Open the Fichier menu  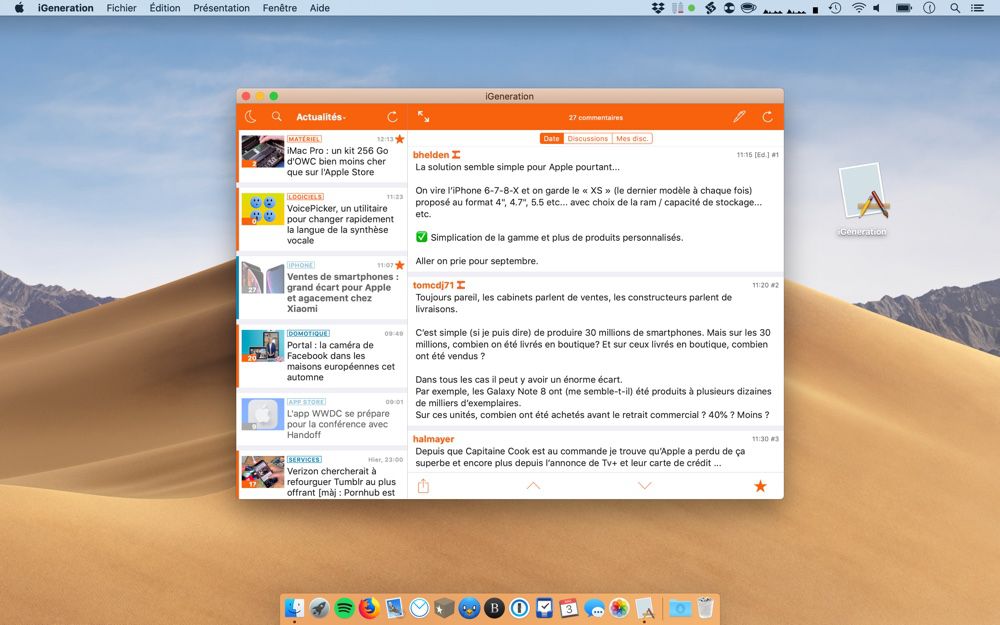click(121, 8)
